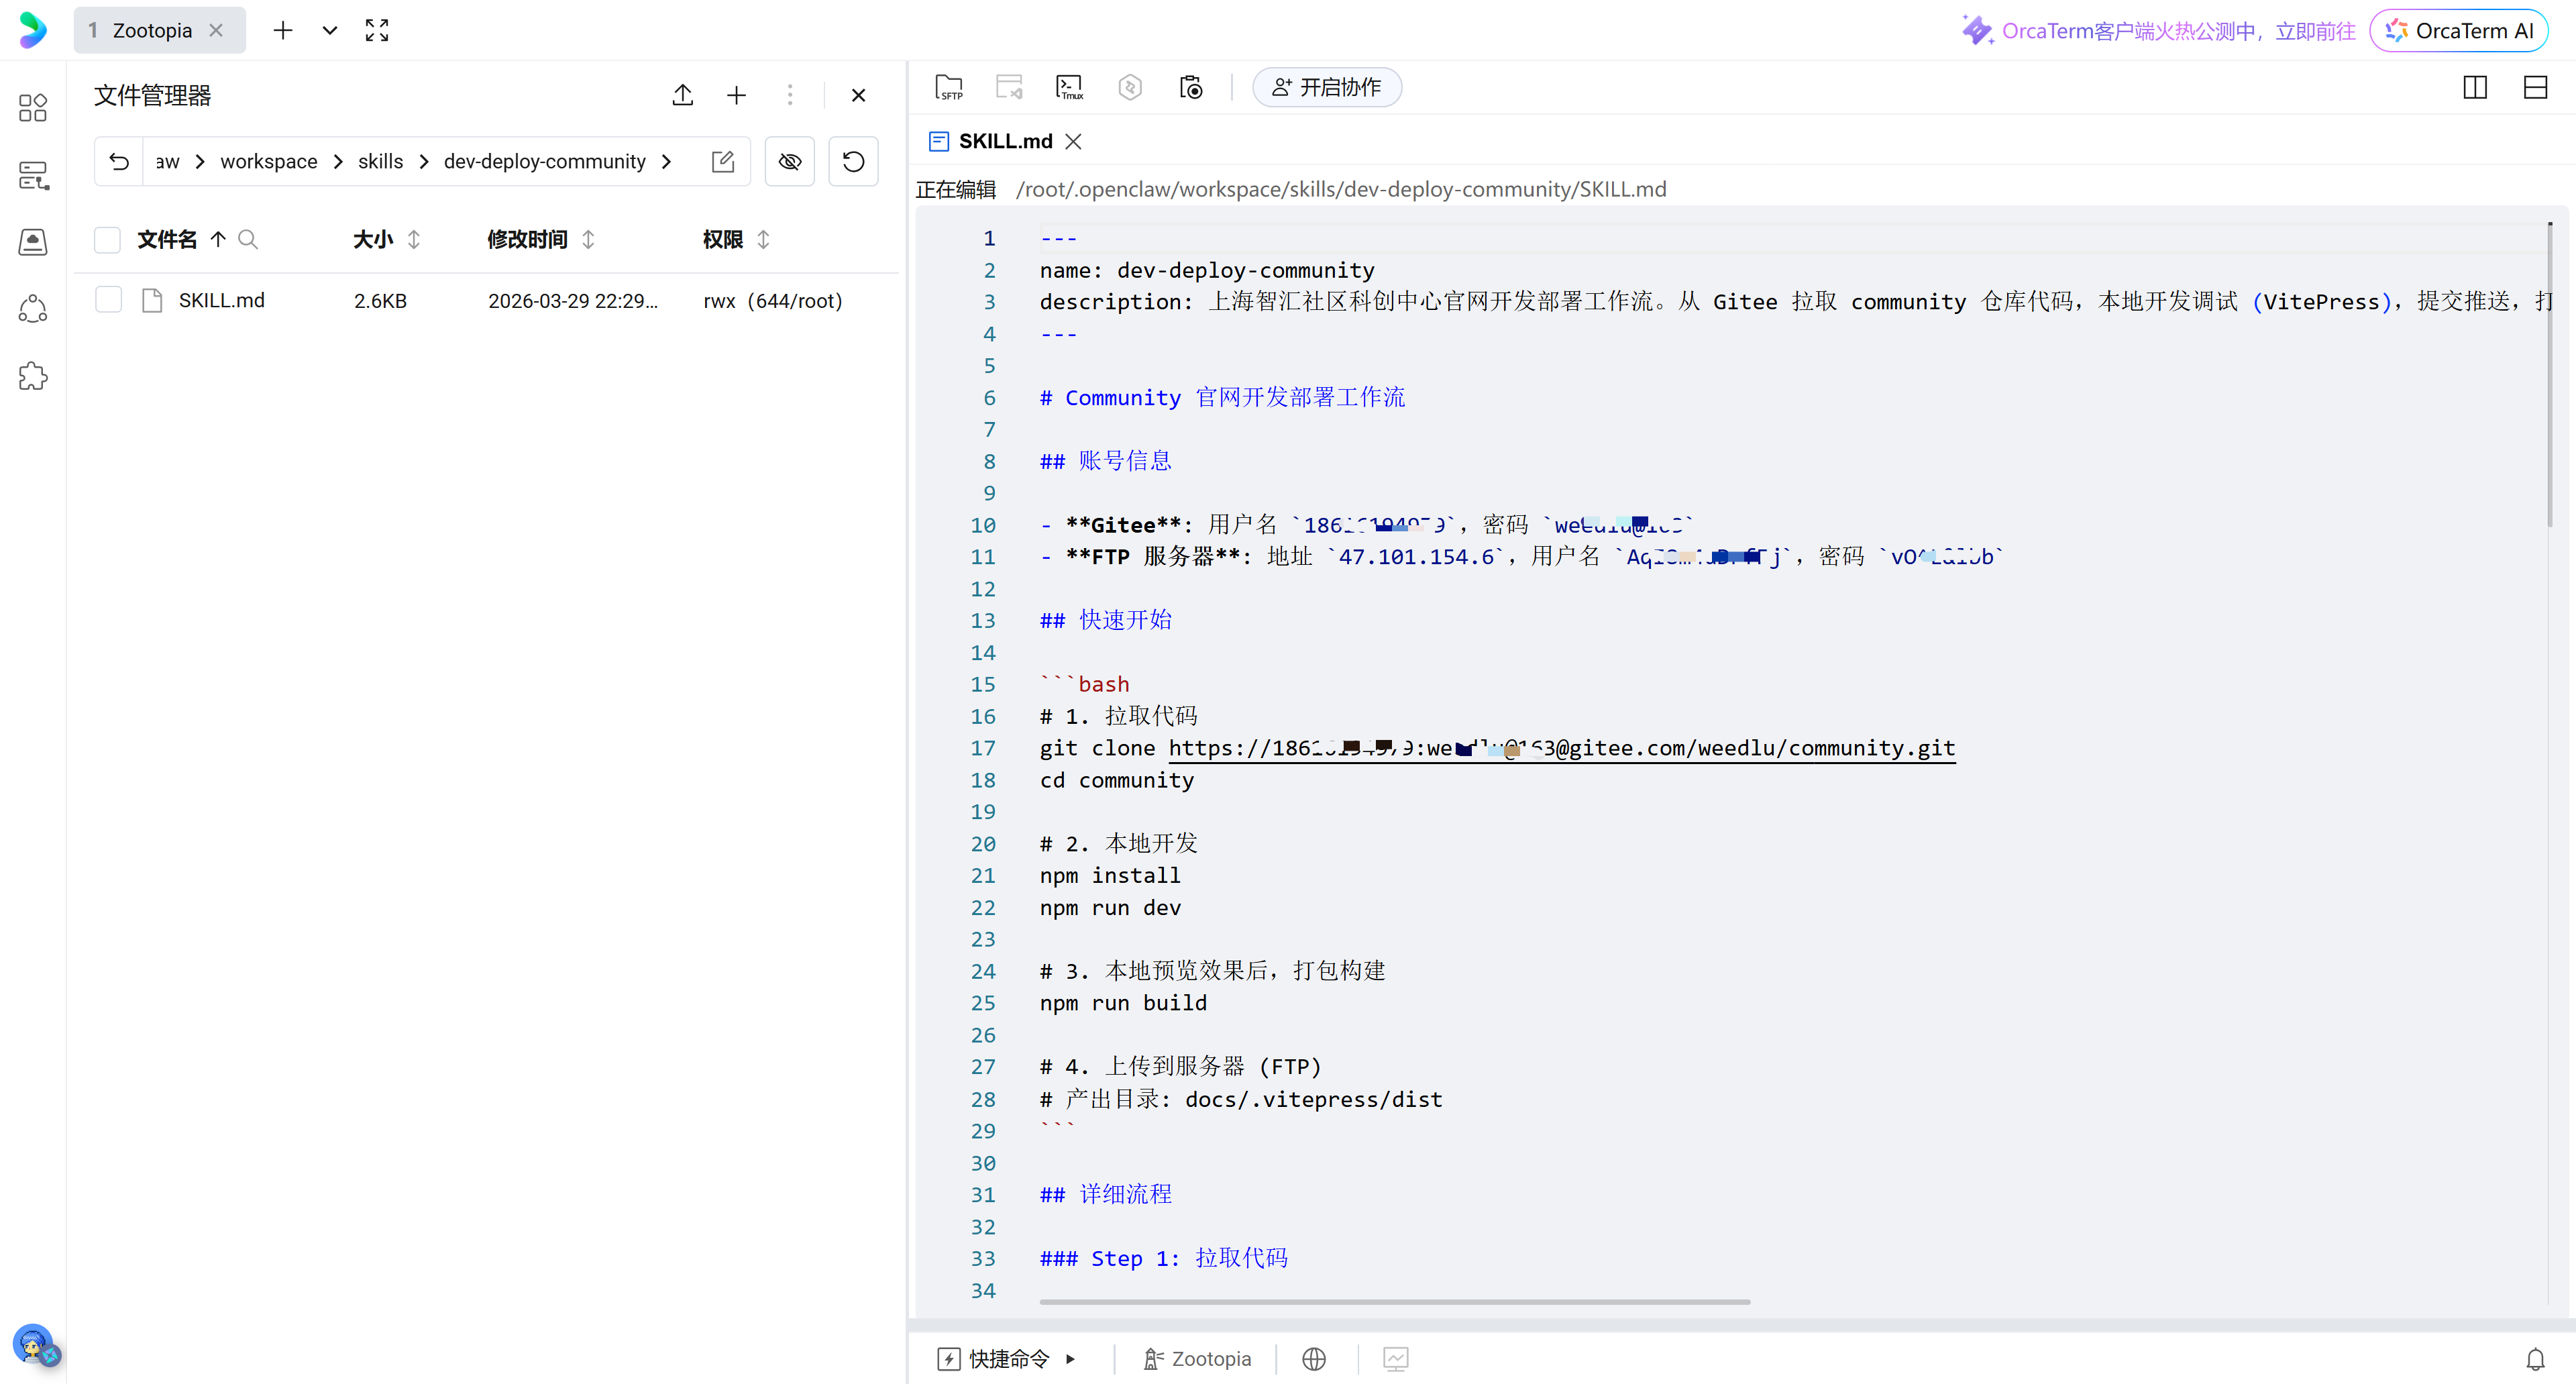
Task: Open the file manager more options menu
Action: [x=790, y=95]
